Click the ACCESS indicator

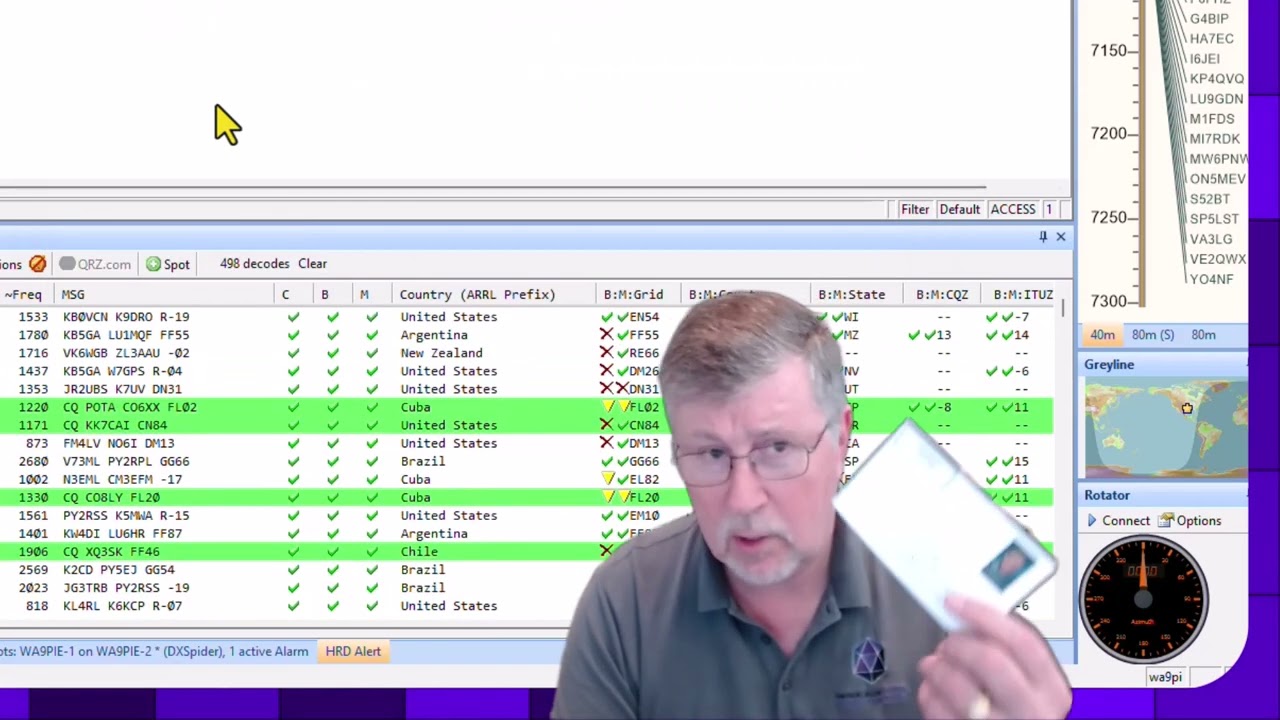(1013, 209)
